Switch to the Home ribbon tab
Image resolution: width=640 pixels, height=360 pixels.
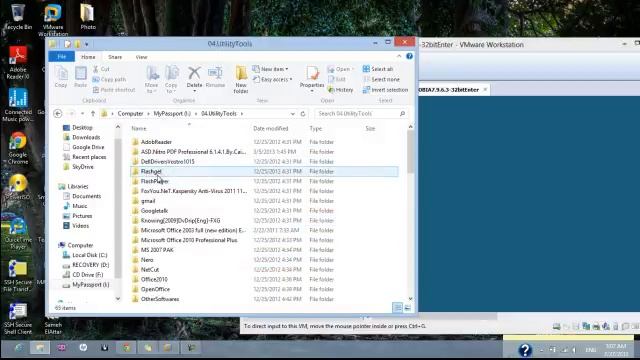click(x=88, y=57)
